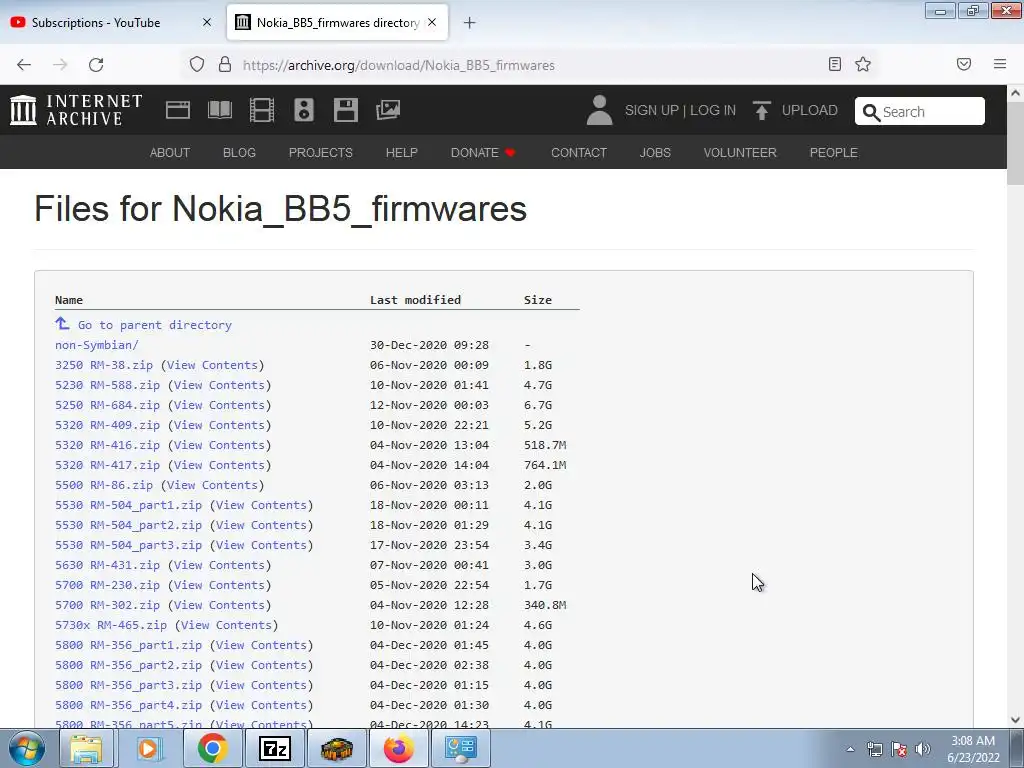View Contents of 5230 RM-588.zip
Viewport: 1024px width, 768px height.
(219, 385)
